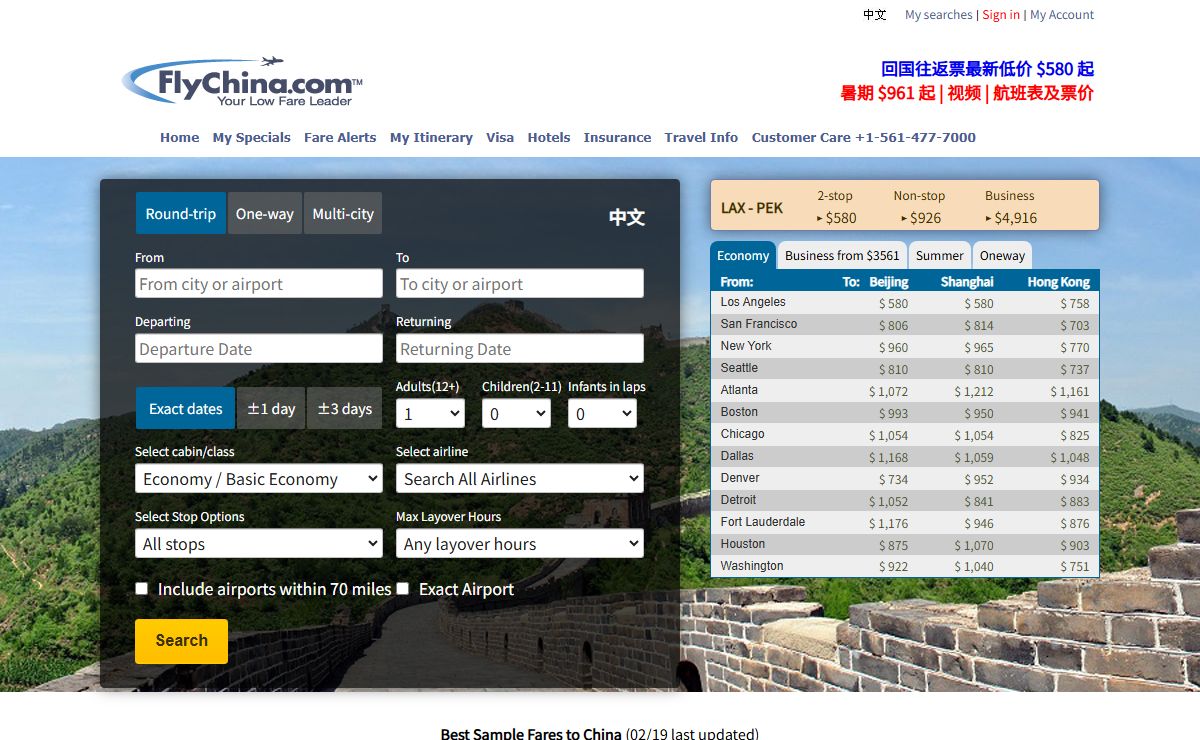Image resolution: width=1200 pixels, height=740 pixels.
Task: Open the Hotels navigation link
Action: pyautogui.click(x=549, y=138)
